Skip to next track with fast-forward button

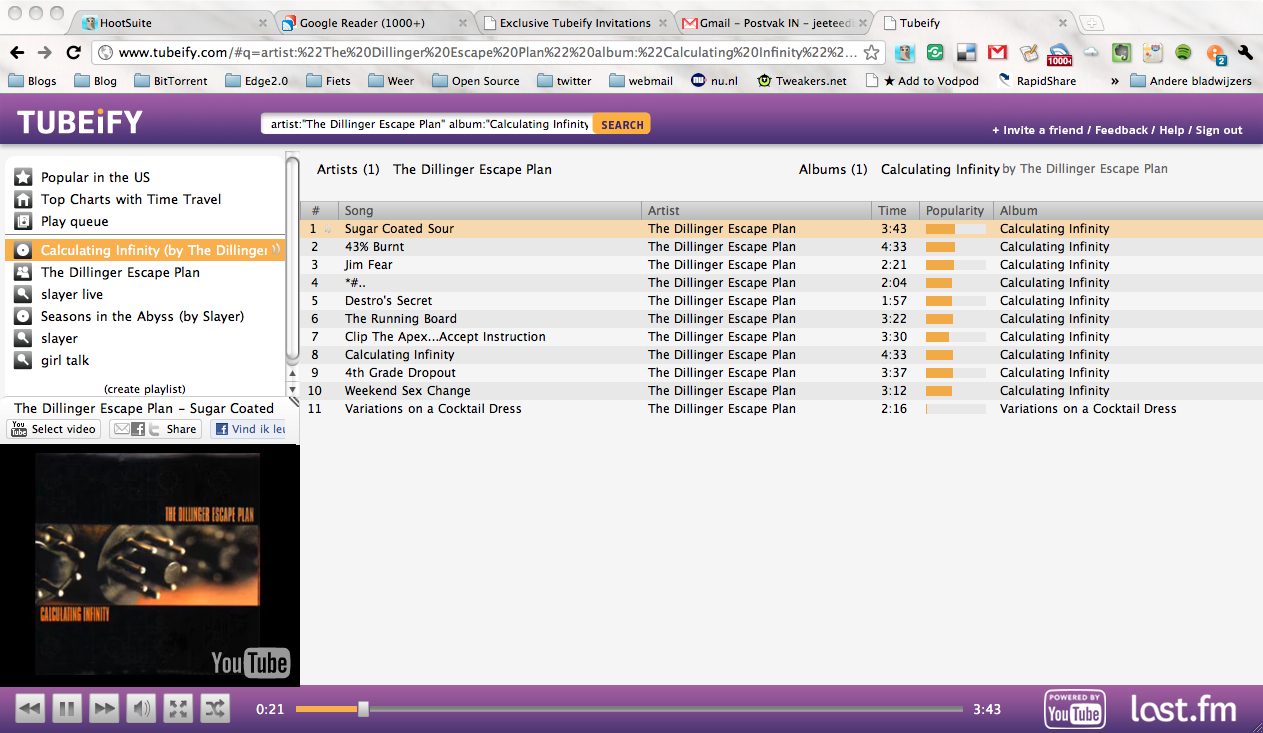(x=104, y=709)
